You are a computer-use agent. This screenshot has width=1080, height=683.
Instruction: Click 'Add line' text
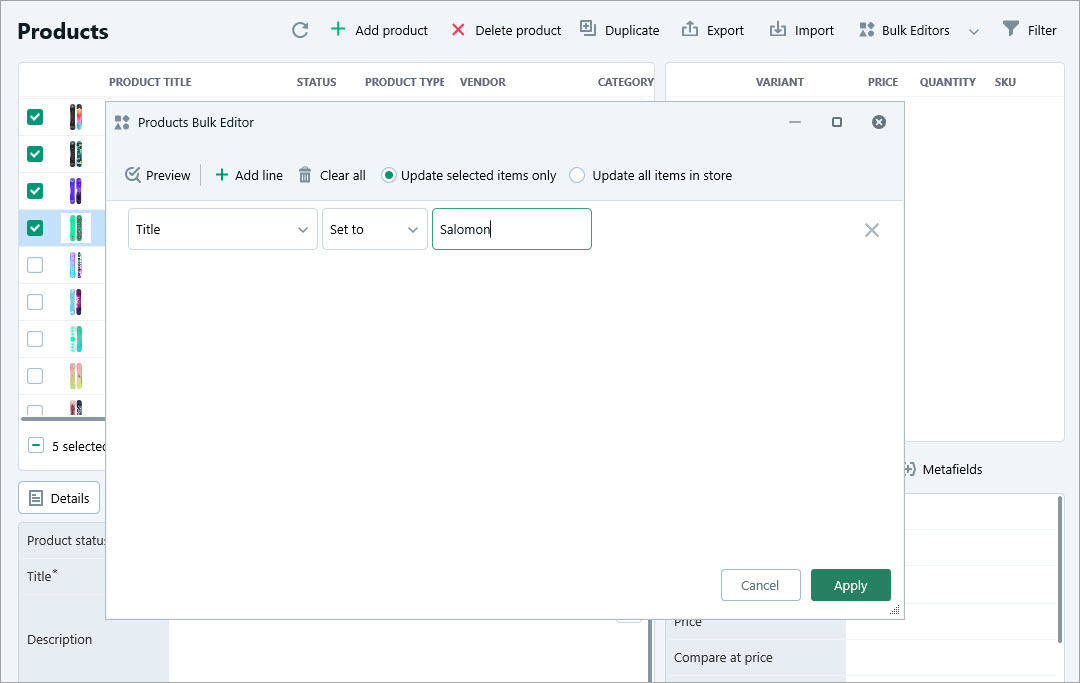pyautogui.click(x=259, y=176)
